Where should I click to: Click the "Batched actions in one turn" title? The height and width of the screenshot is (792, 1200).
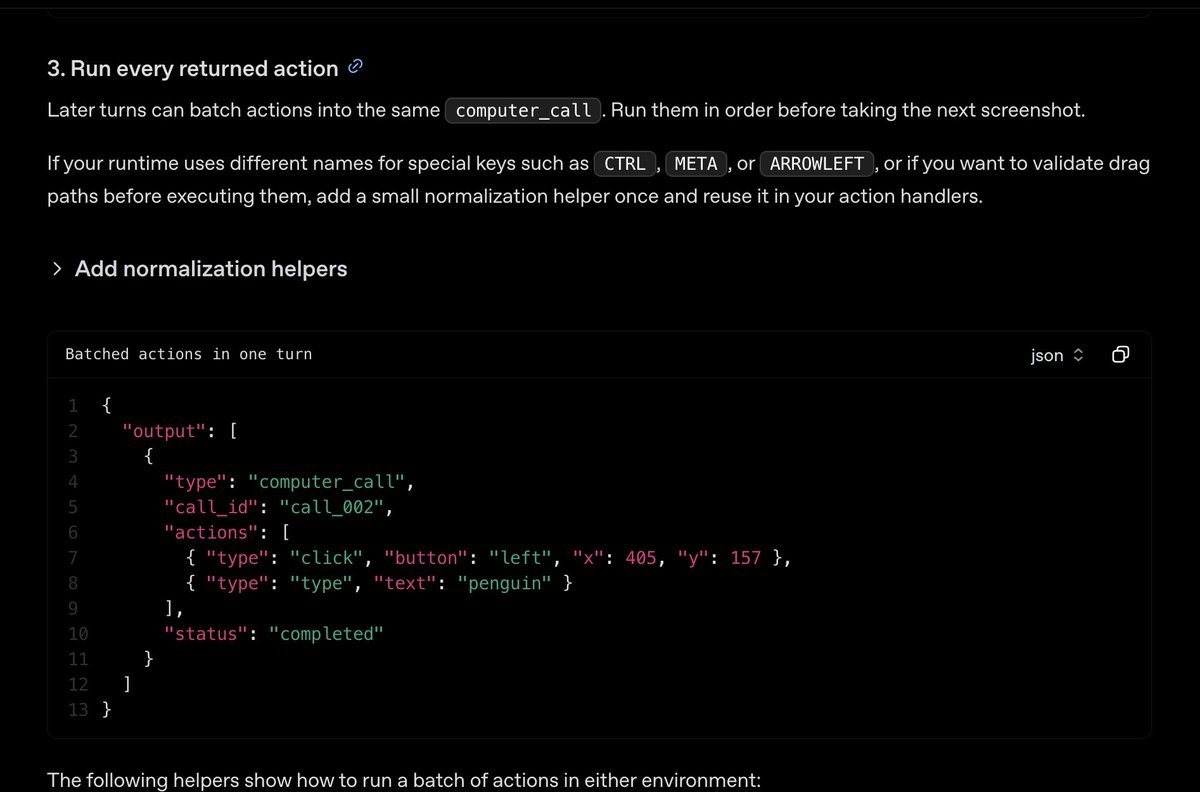point(188,354)
